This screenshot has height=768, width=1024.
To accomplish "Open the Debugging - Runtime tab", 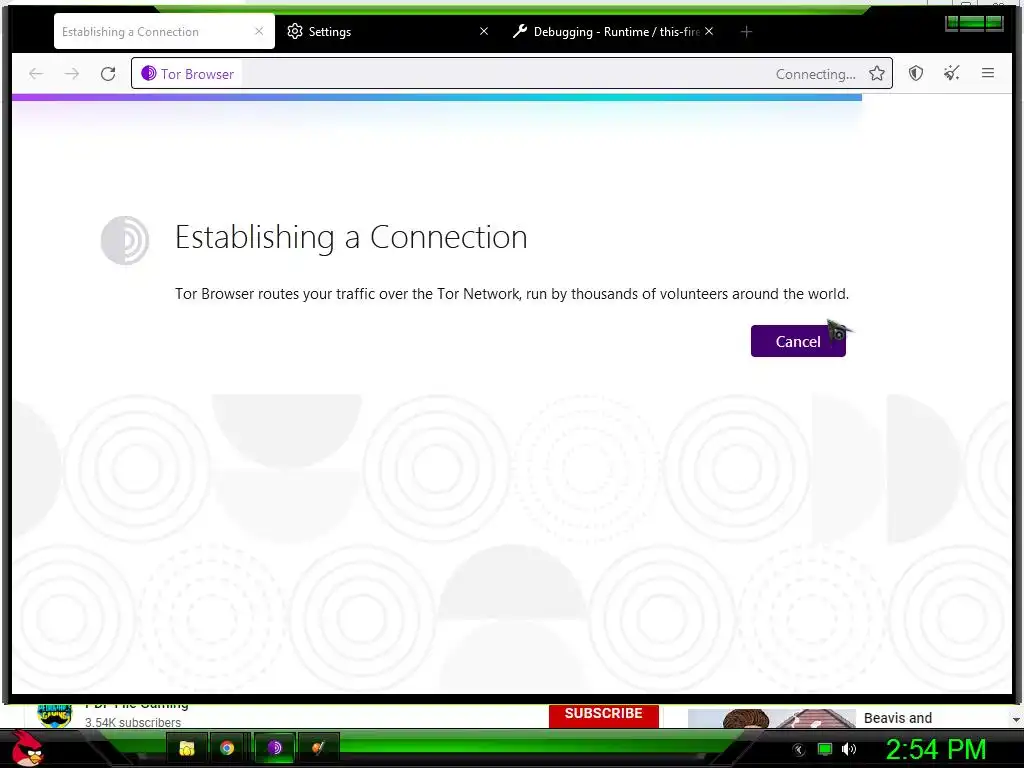I will point(613,31).
